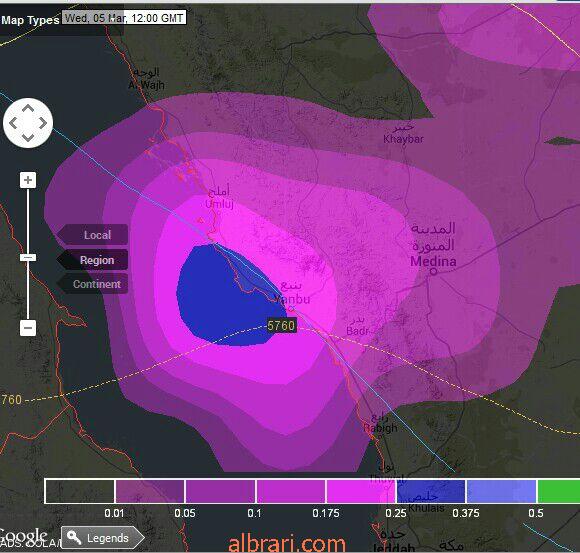This screenshot has width=580, height=553.
Task: Pan the map down with the bottom arrow
Action: 28,137
